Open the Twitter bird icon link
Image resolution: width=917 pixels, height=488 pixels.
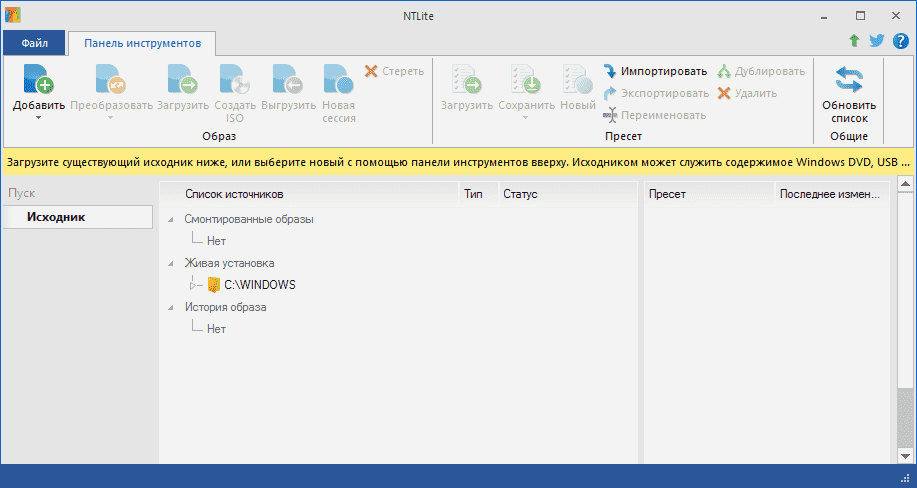tap(876, 41)
